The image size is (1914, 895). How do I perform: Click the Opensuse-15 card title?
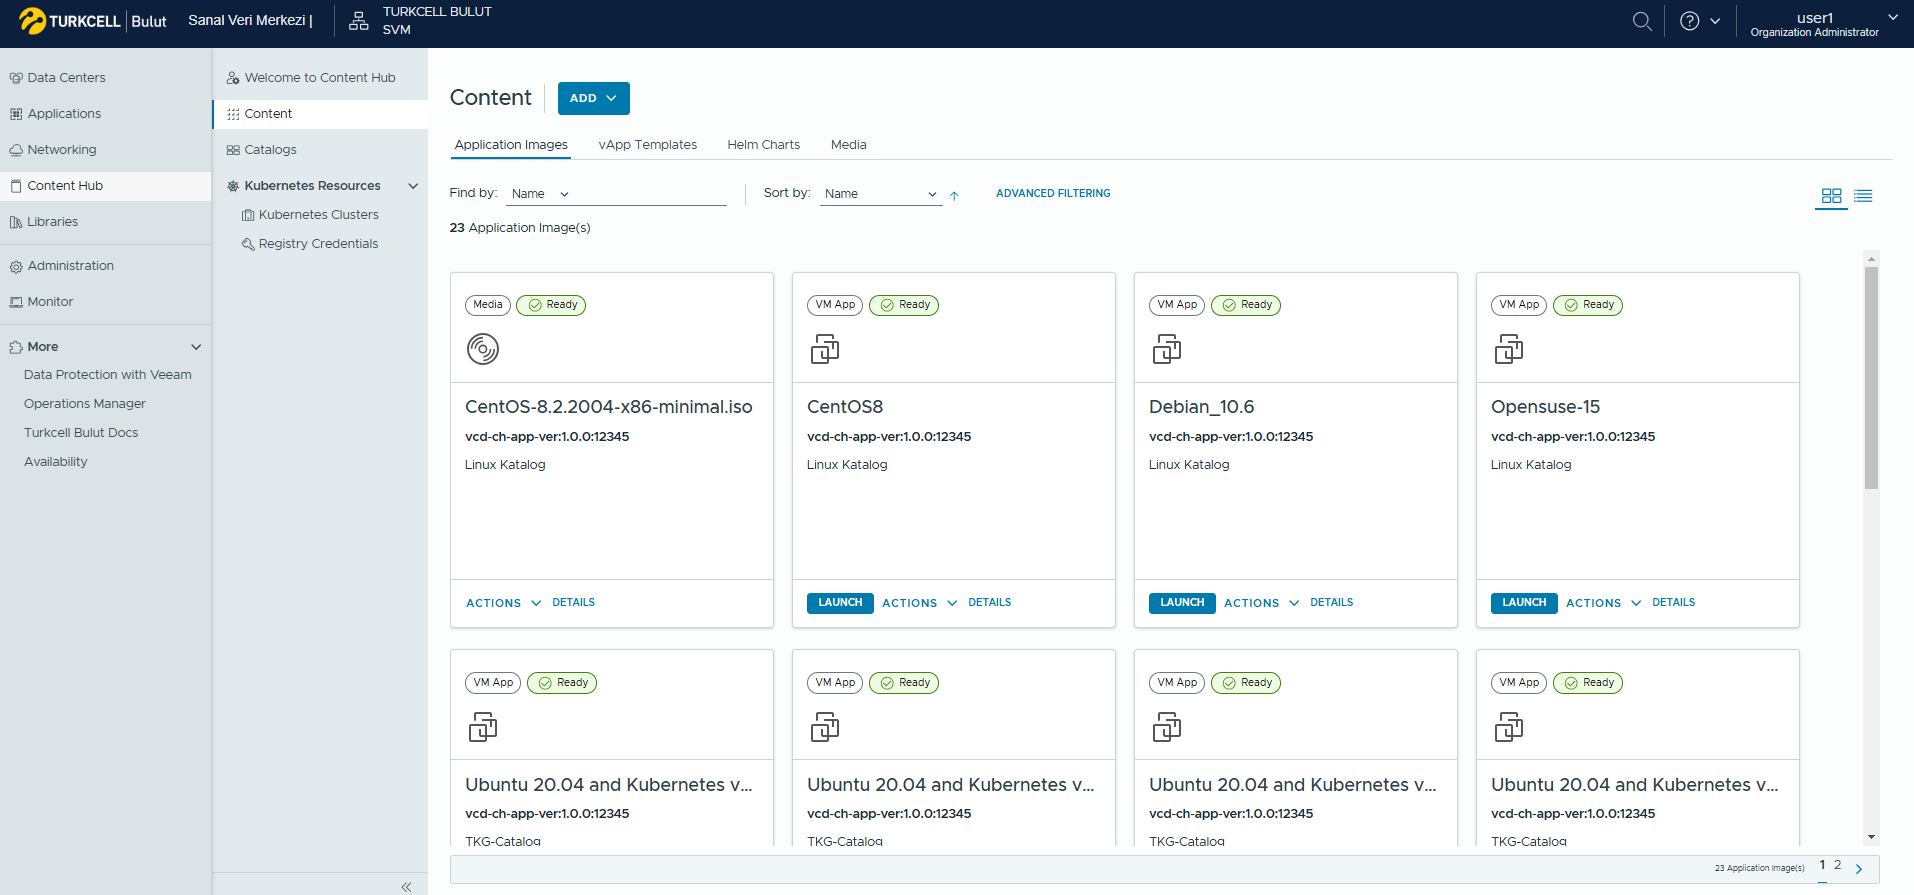coord(1546,407)
